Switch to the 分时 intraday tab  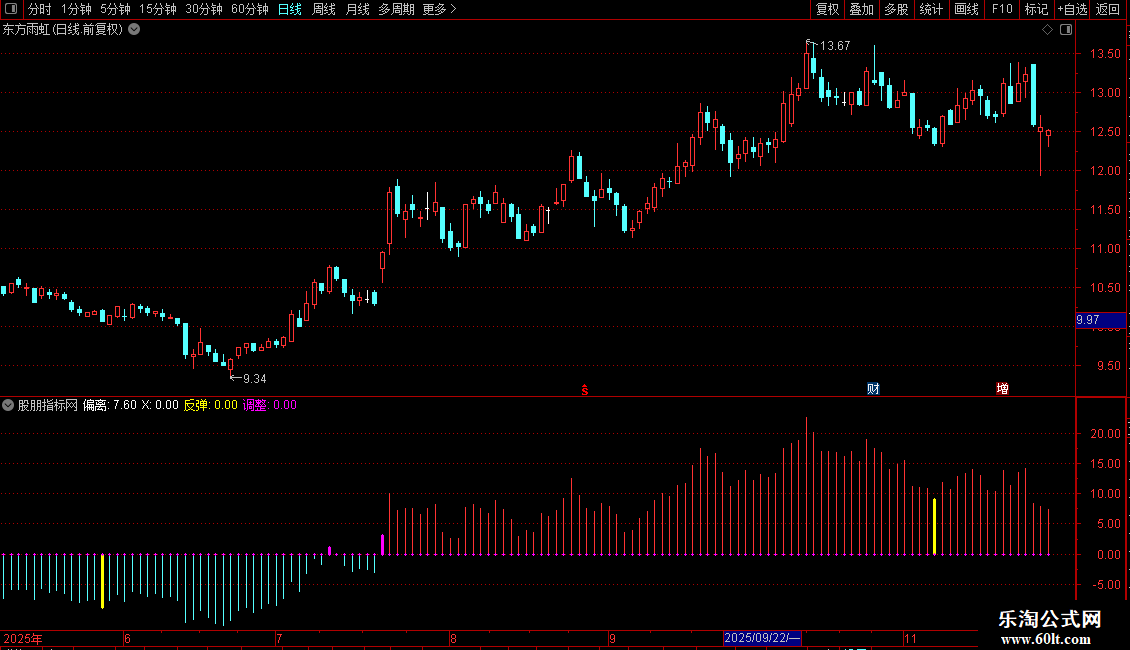(x=39, y=9)
